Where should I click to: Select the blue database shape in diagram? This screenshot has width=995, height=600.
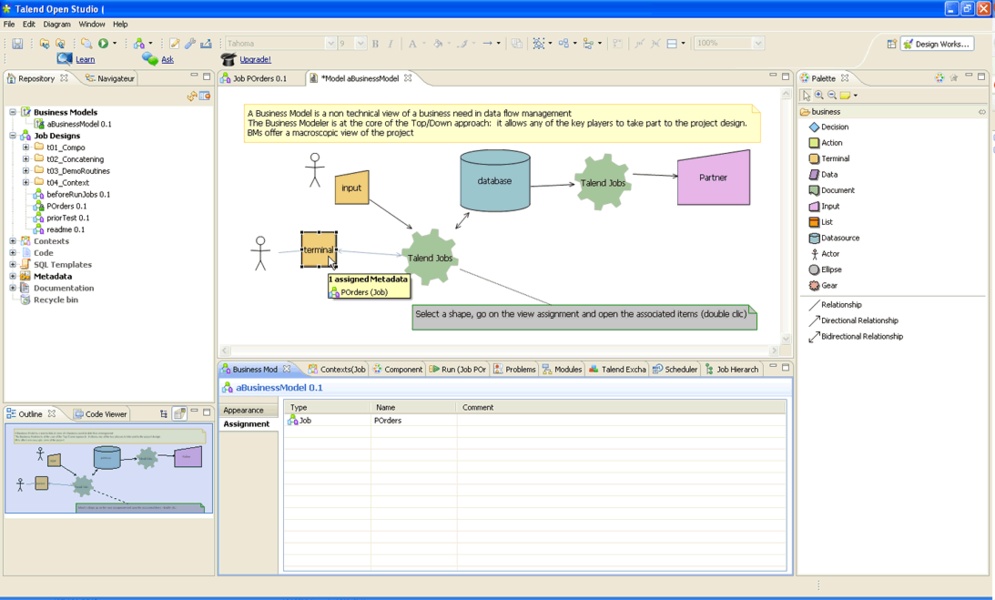(494, 182)
